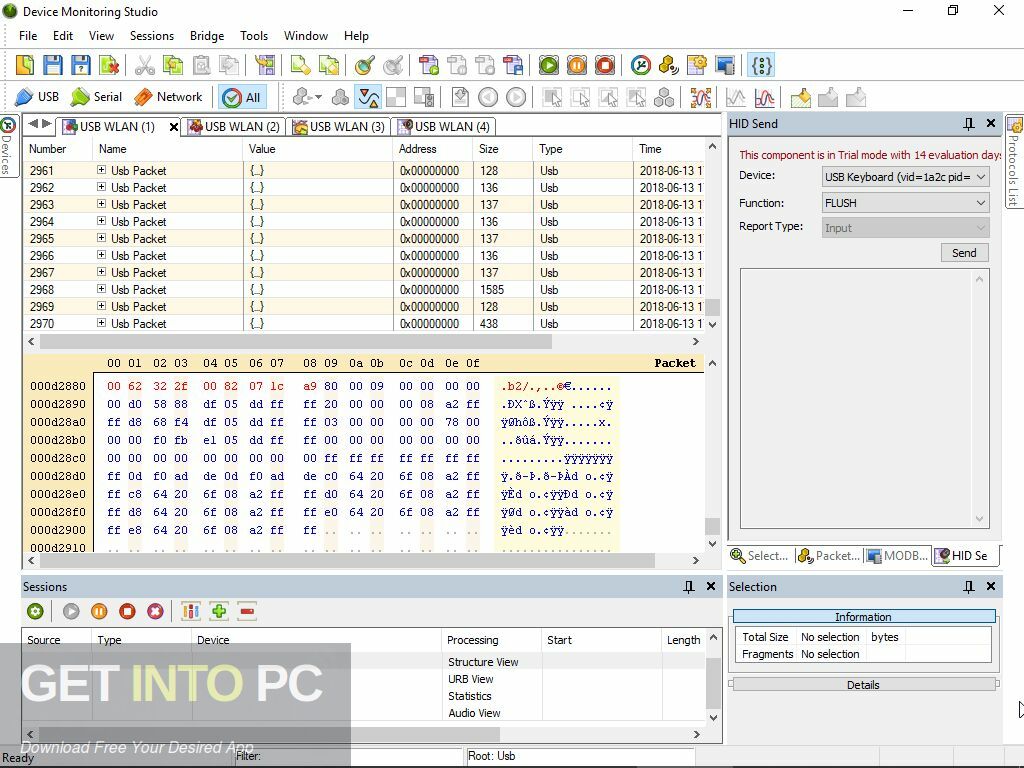
Task: Expand Usb Packet row 2964
Action: pos(101,221)
